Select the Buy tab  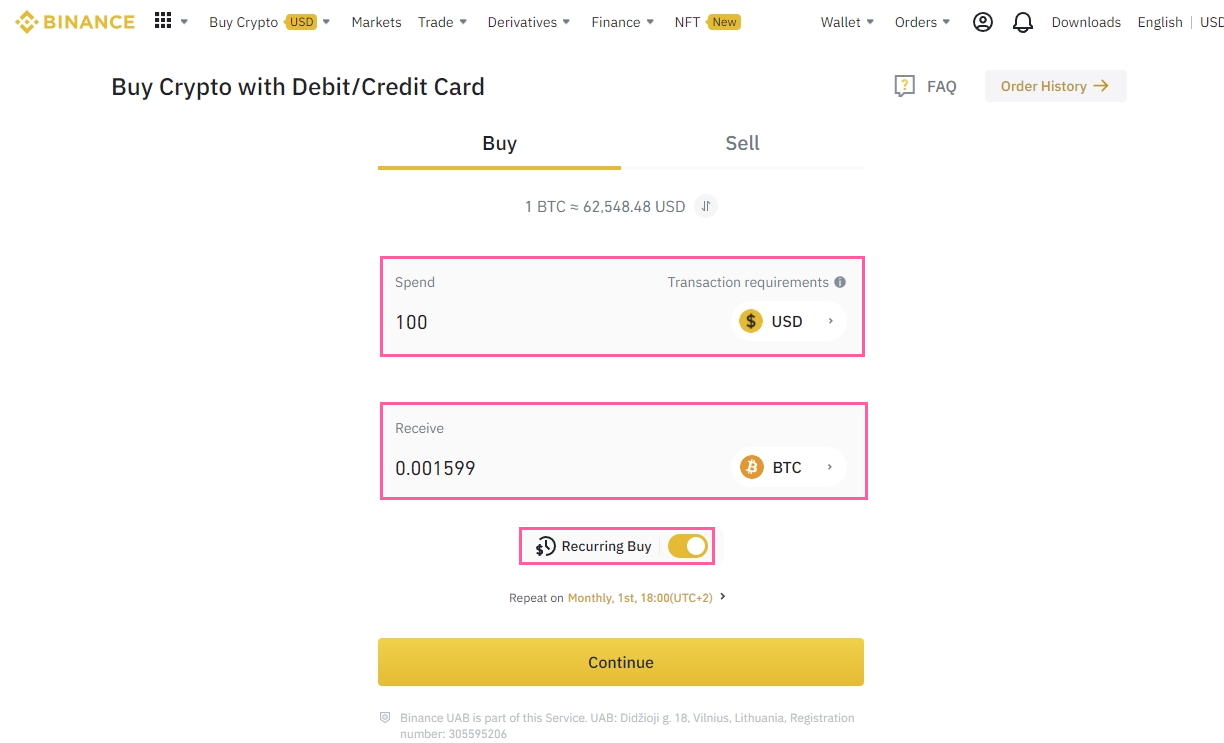[499, 143]
